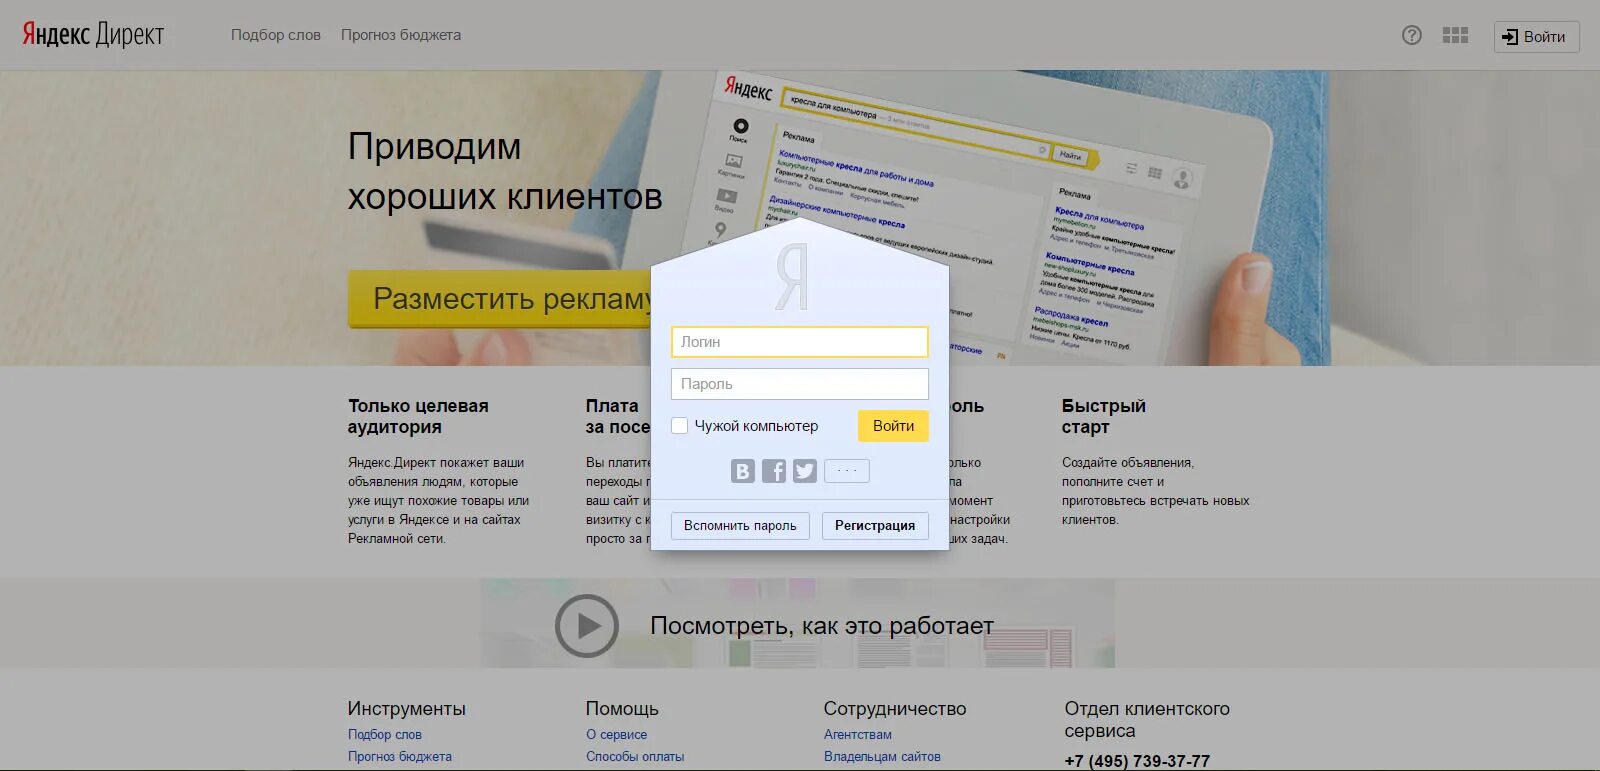Expand more social login options
This screenshot has width=1600, height=771.
(847, 471)
